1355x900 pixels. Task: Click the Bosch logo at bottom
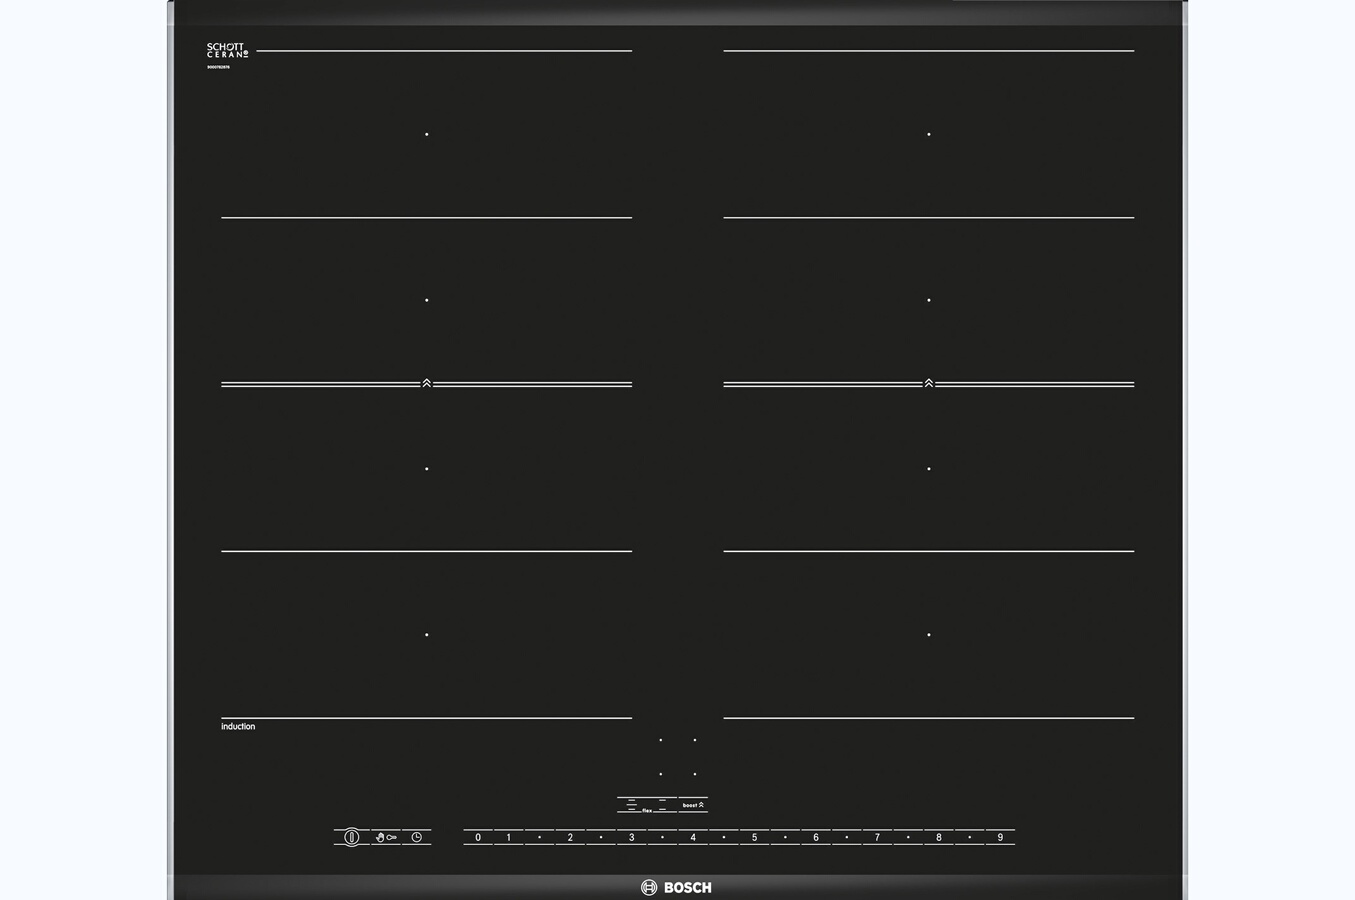[677, 887]
